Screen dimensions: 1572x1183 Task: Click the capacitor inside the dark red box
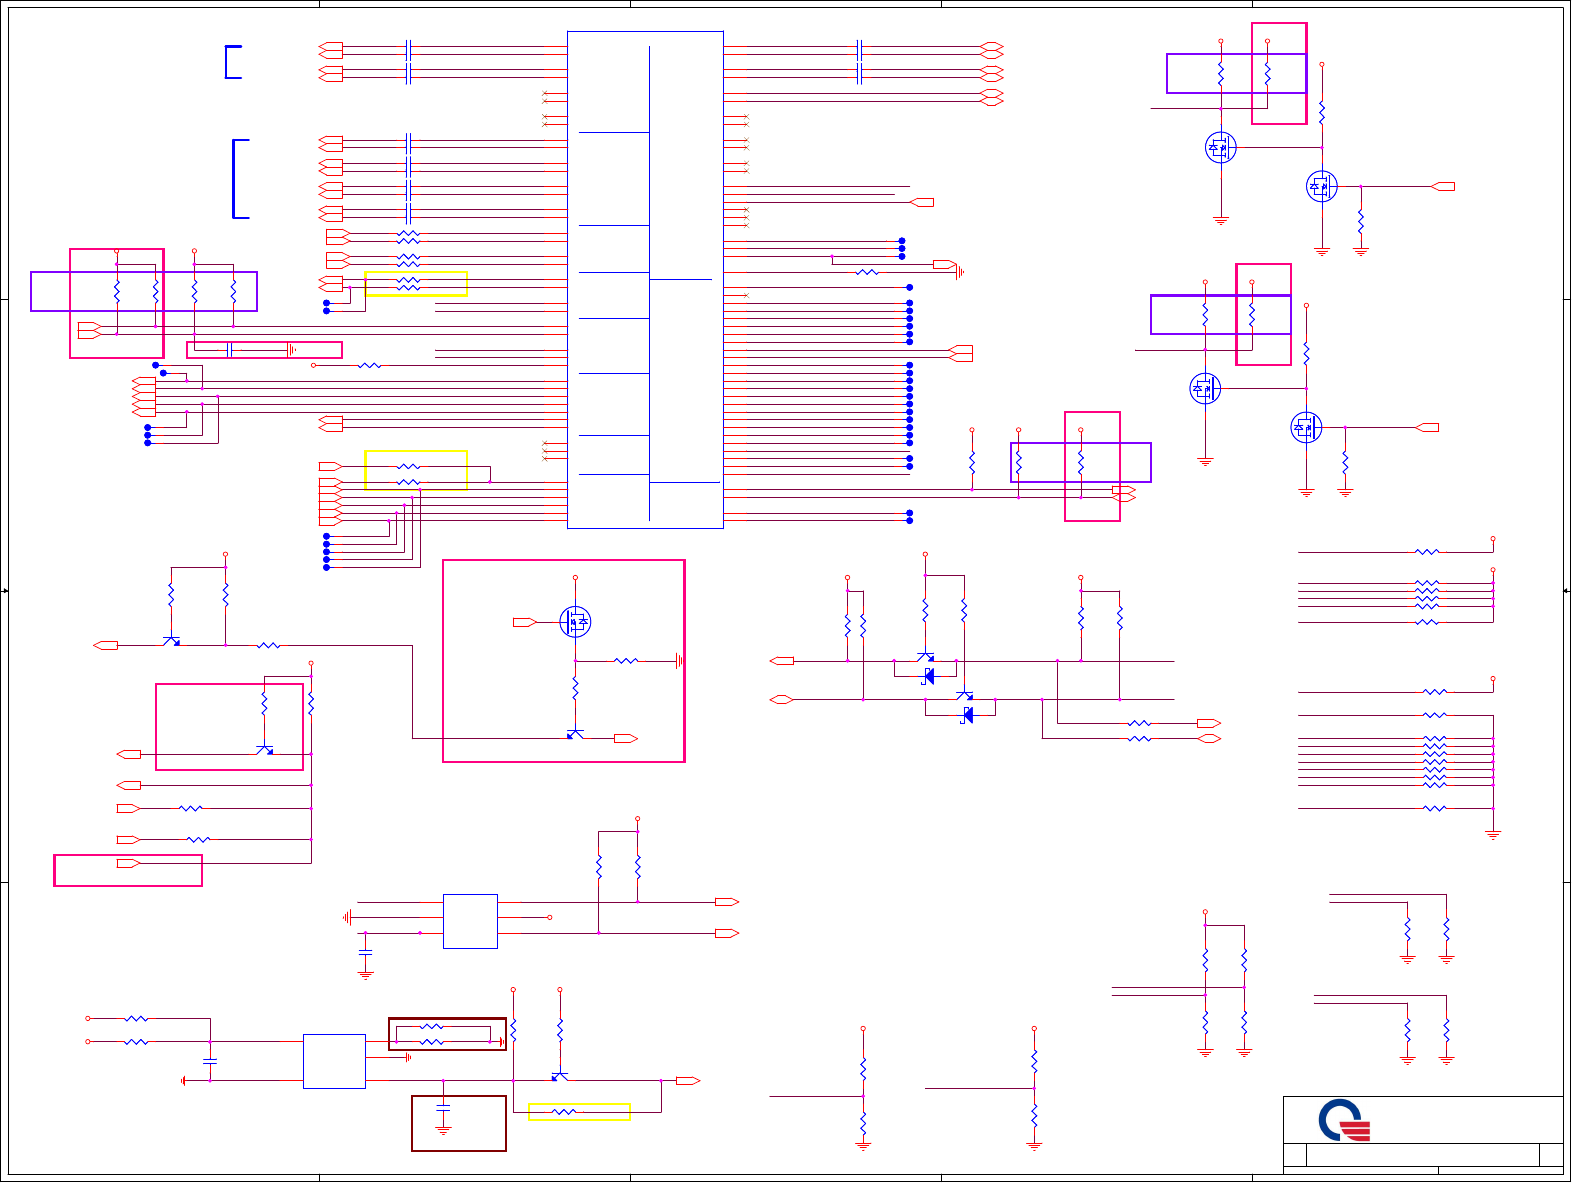[443, 1107]
